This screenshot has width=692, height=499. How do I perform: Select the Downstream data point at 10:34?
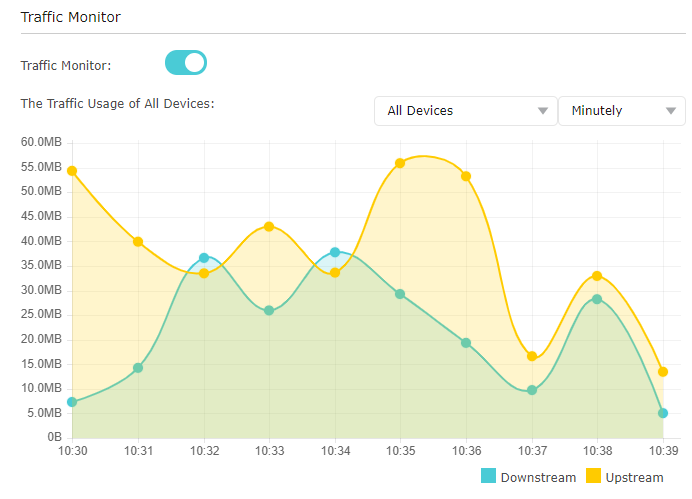[x=335, y=252]
